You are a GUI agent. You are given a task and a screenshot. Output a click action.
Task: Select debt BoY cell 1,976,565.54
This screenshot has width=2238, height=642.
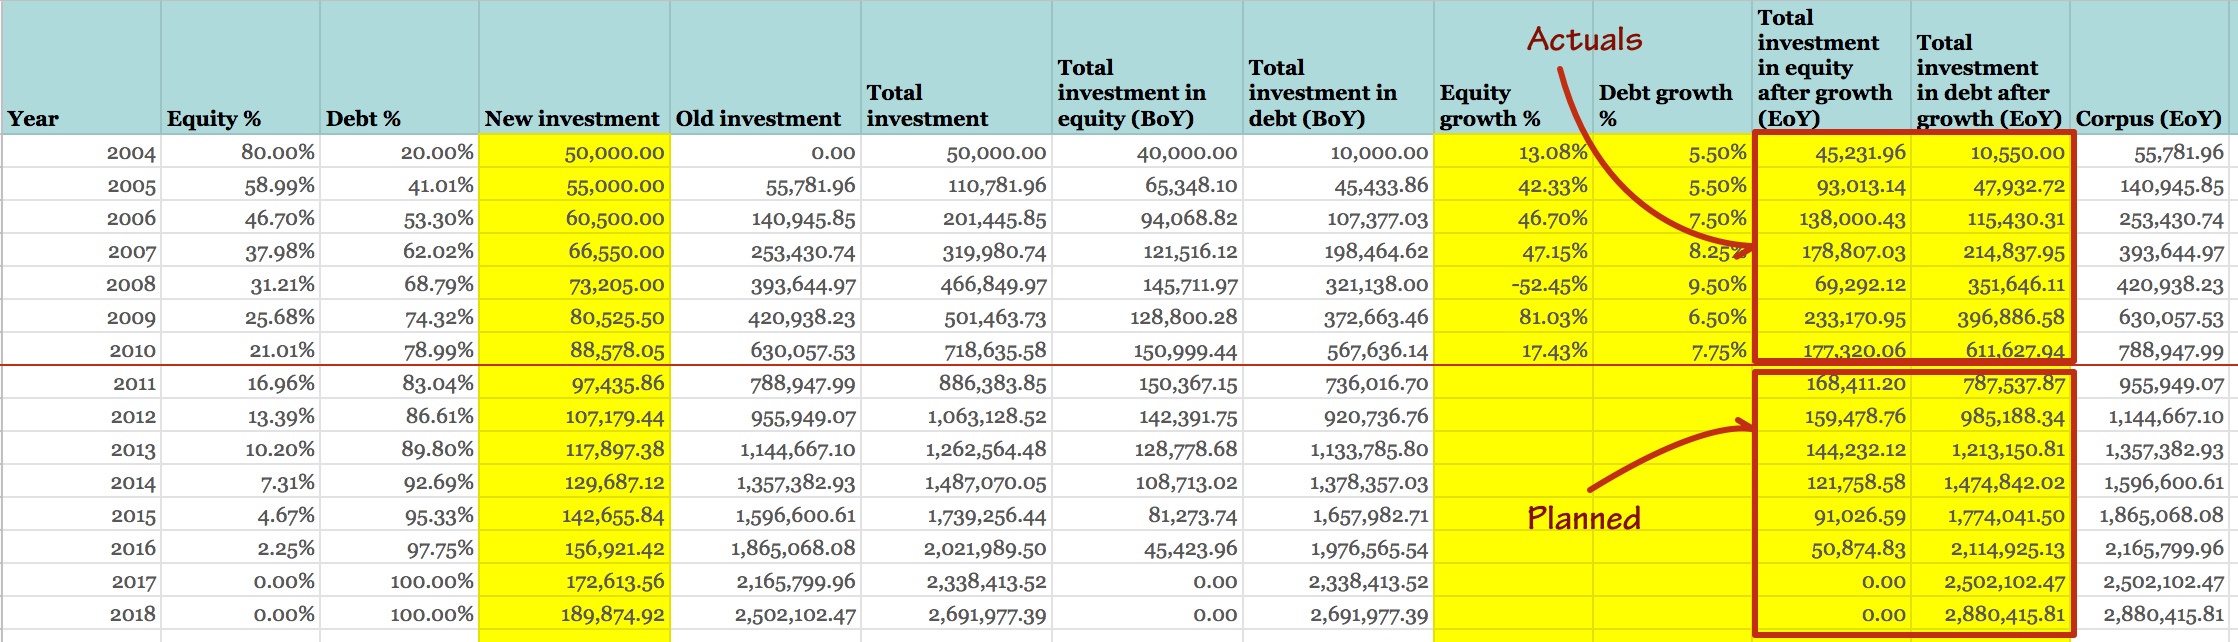coord(1338,548)
